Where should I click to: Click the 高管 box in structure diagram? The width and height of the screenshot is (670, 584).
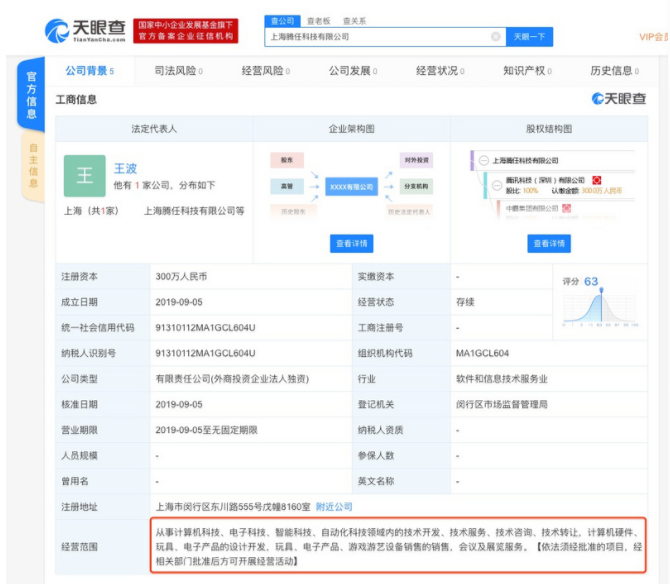click(x=287, y=187)
